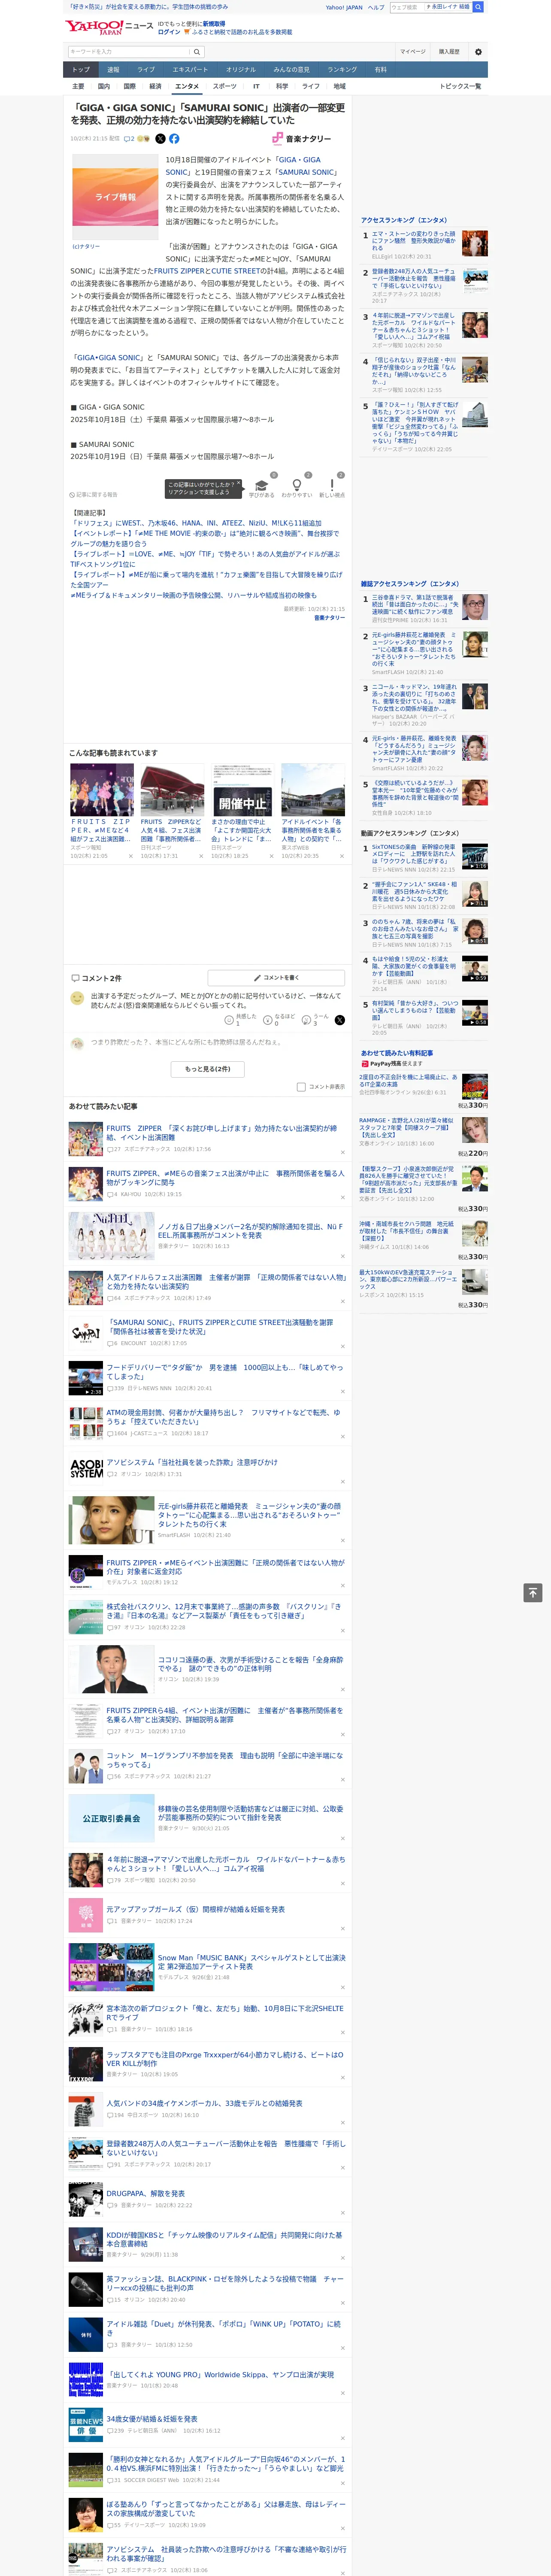Image resolution: width=551 pixels, height=2576 pixels.
Task: Click the keyword search magnifier icon
Action: [196, 52]
